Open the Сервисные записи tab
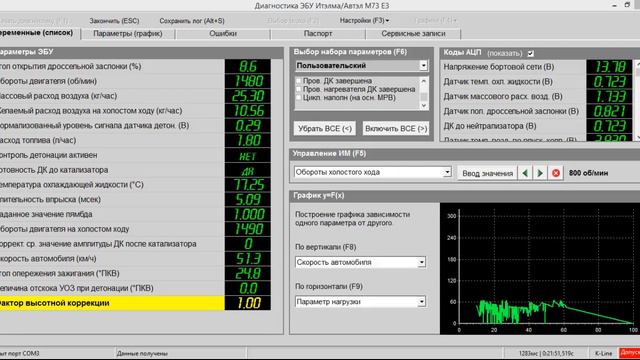Image resolution: width=640 pixels, height=360 pixels. click(x=413, y=33)
